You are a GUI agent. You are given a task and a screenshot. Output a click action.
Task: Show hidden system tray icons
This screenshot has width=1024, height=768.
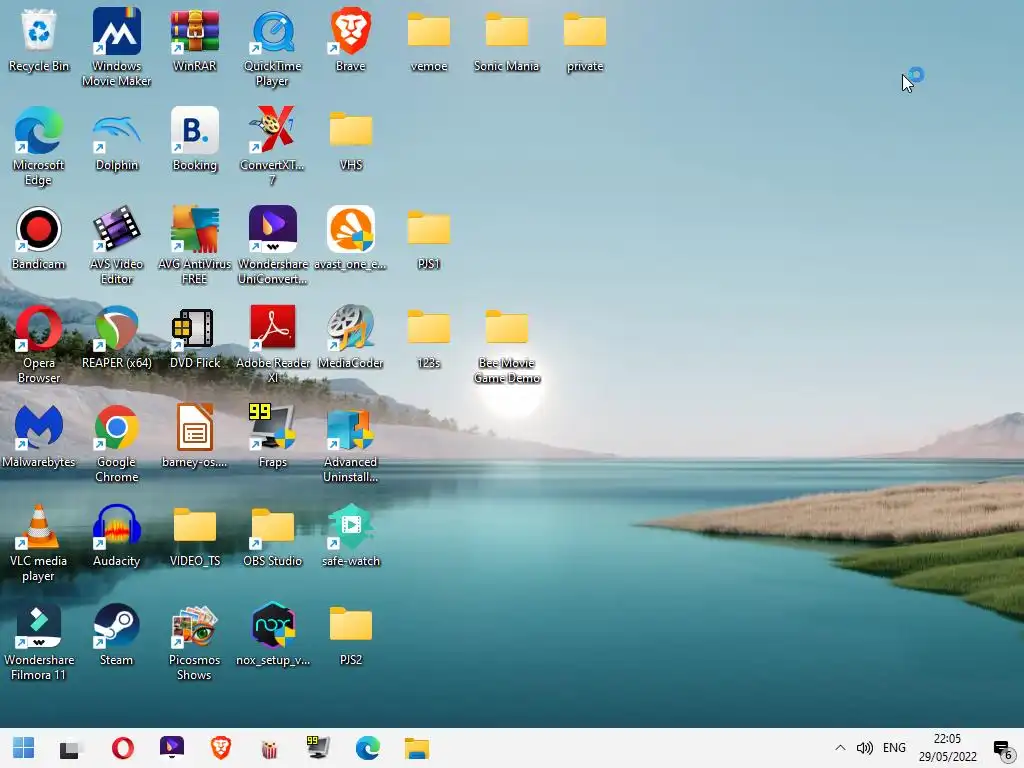point(840,748)
